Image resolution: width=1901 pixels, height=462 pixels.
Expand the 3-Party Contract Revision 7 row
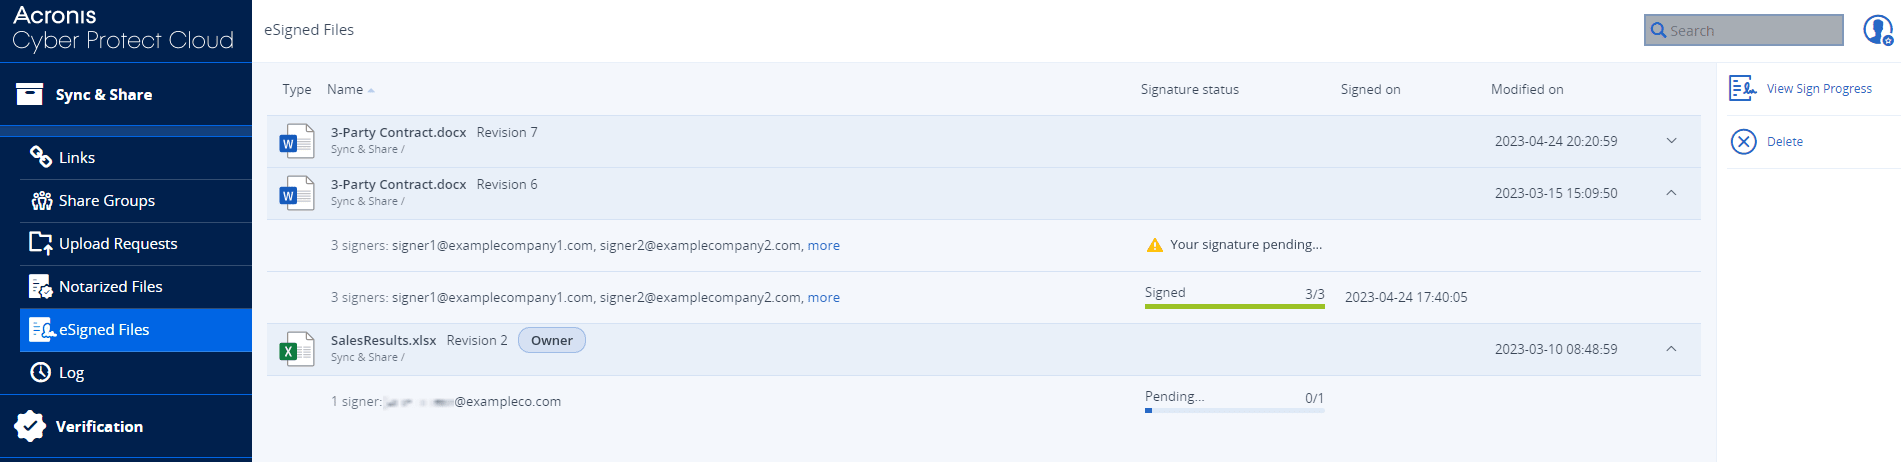(1671, 141)
